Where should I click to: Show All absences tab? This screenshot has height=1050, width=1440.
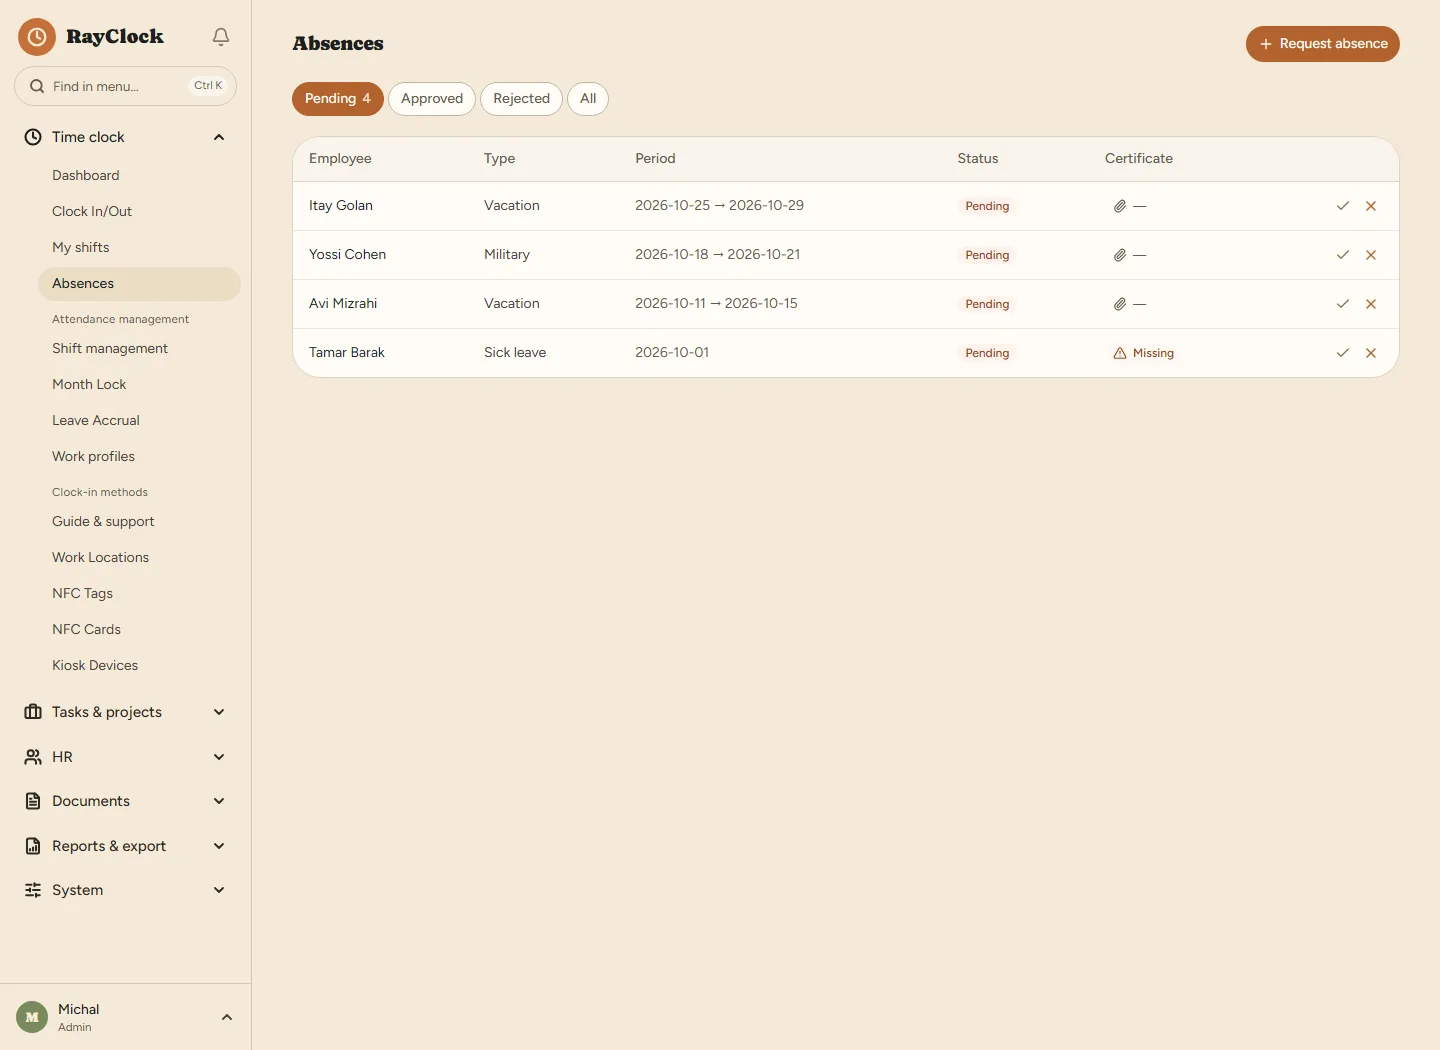[588, 99]
